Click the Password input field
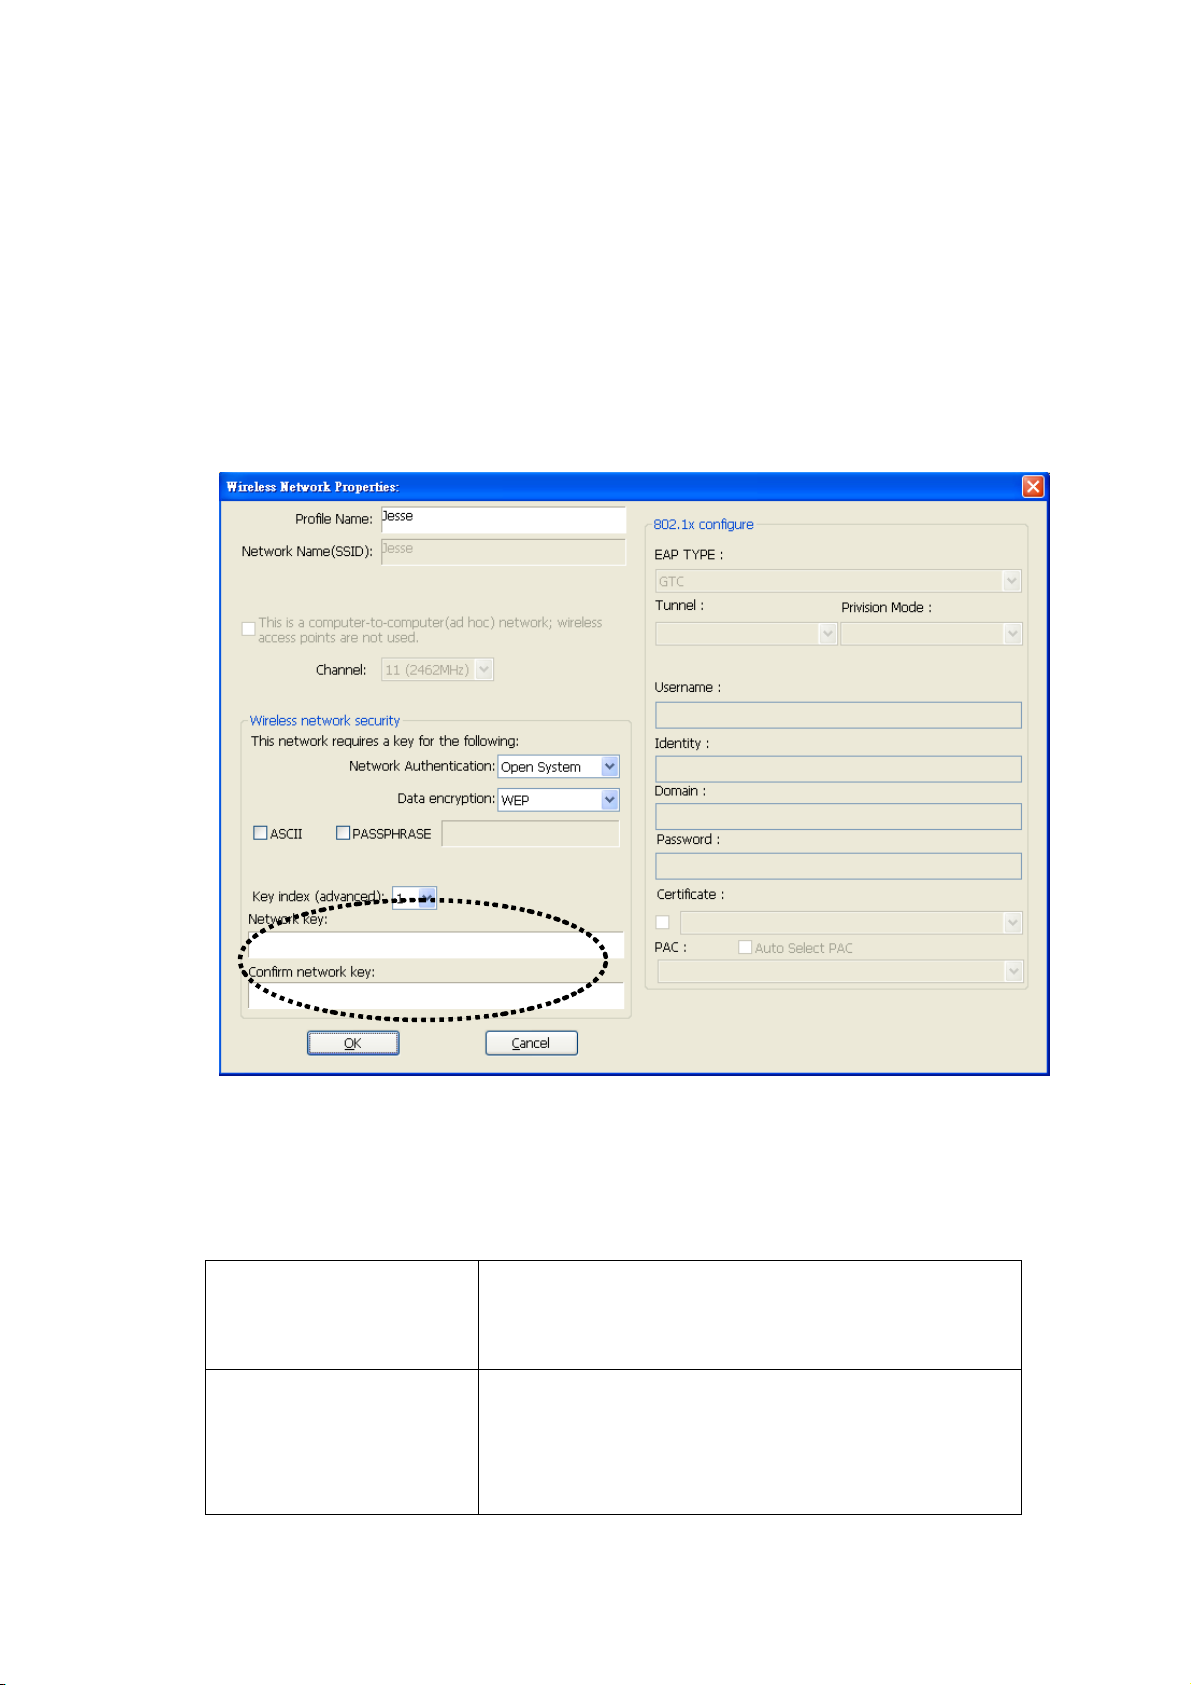This screenshot has width=1191, height=1685. click(838, 866)
